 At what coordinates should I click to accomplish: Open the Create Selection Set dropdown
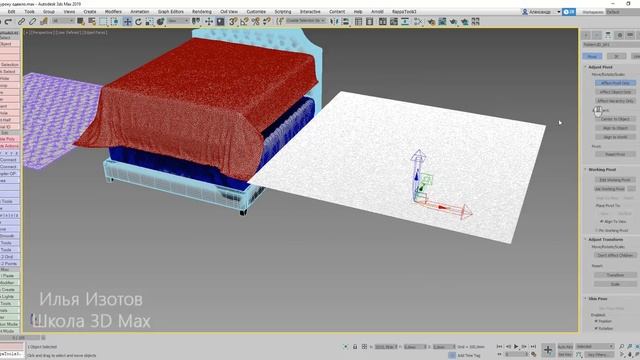(305, 21)
